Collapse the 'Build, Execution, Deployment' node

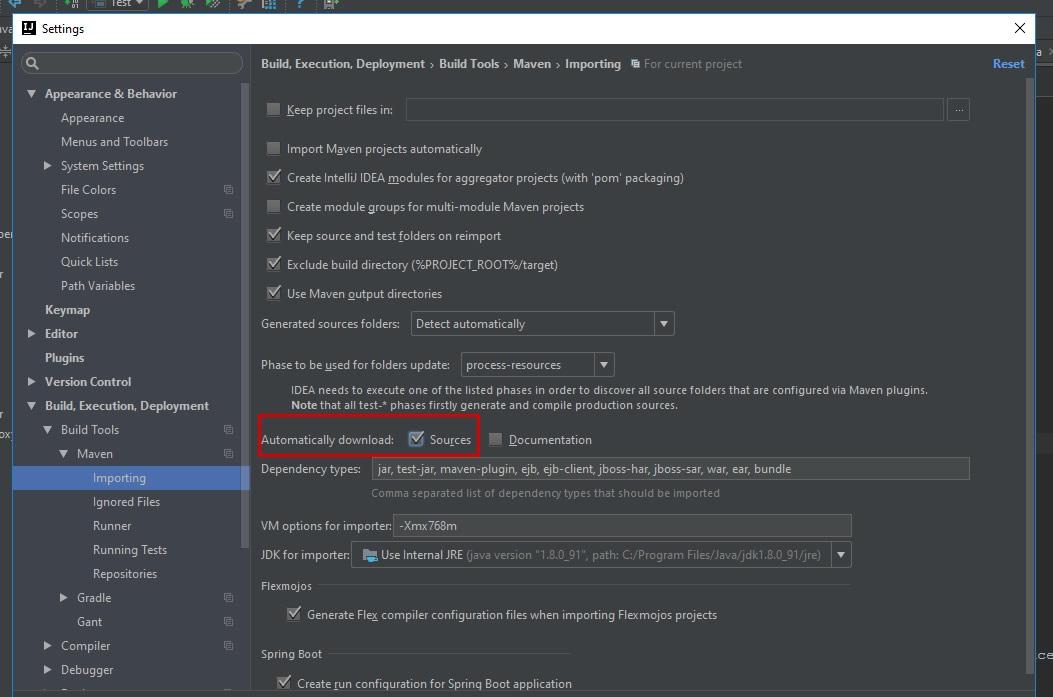tap(32, 406)
